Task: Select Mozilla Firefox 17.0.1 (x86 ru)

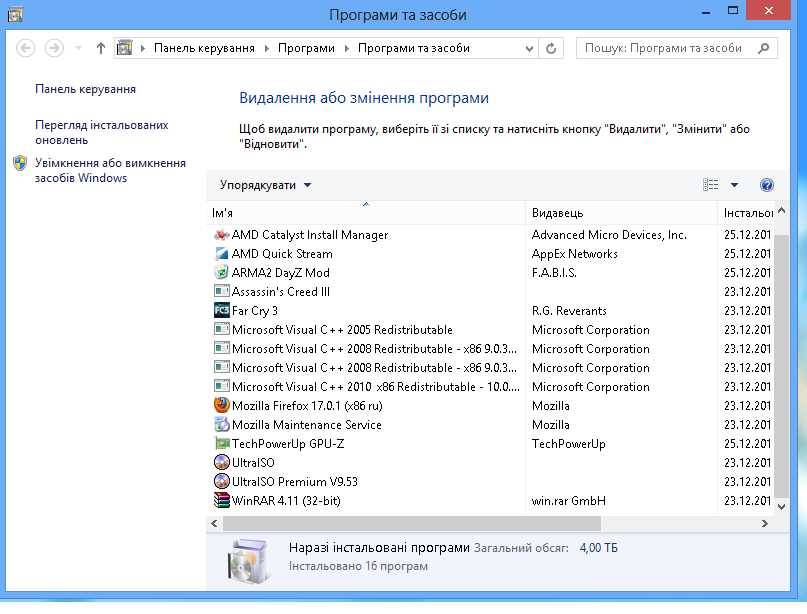Action: [x=492, y=406]
